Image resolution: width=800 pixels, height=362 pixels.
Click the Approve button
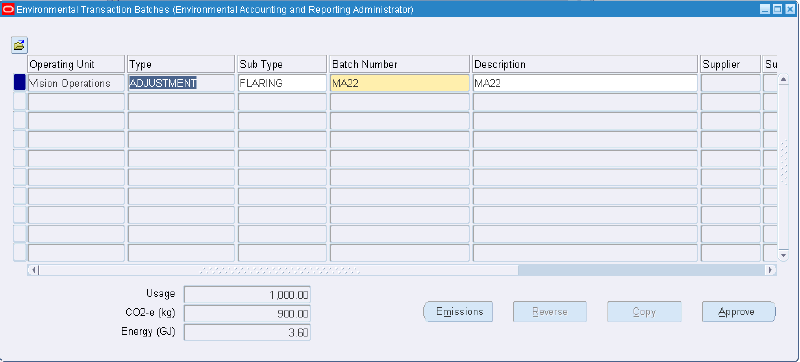pos(738,312)
